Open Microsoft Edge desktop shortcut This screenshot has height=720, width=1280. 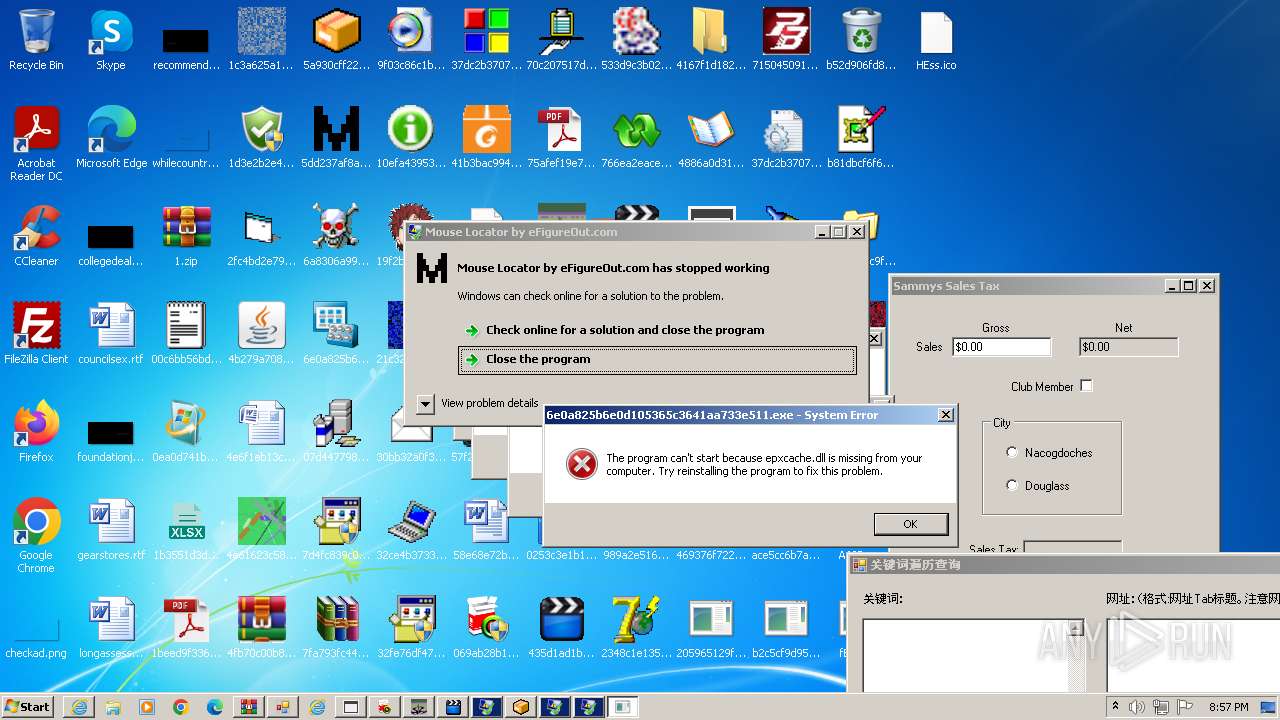[x=111, y=138]
